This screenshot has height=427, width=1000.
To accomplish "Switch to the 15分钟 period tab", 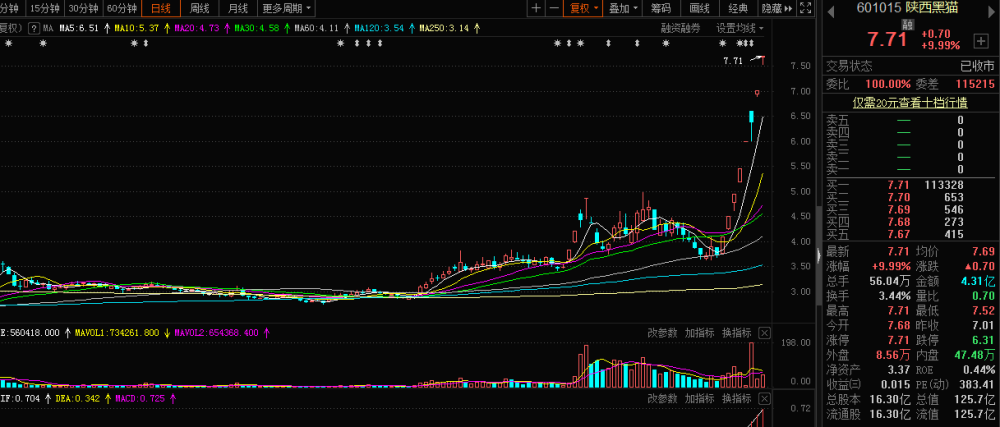I will (x=45, y=8).
